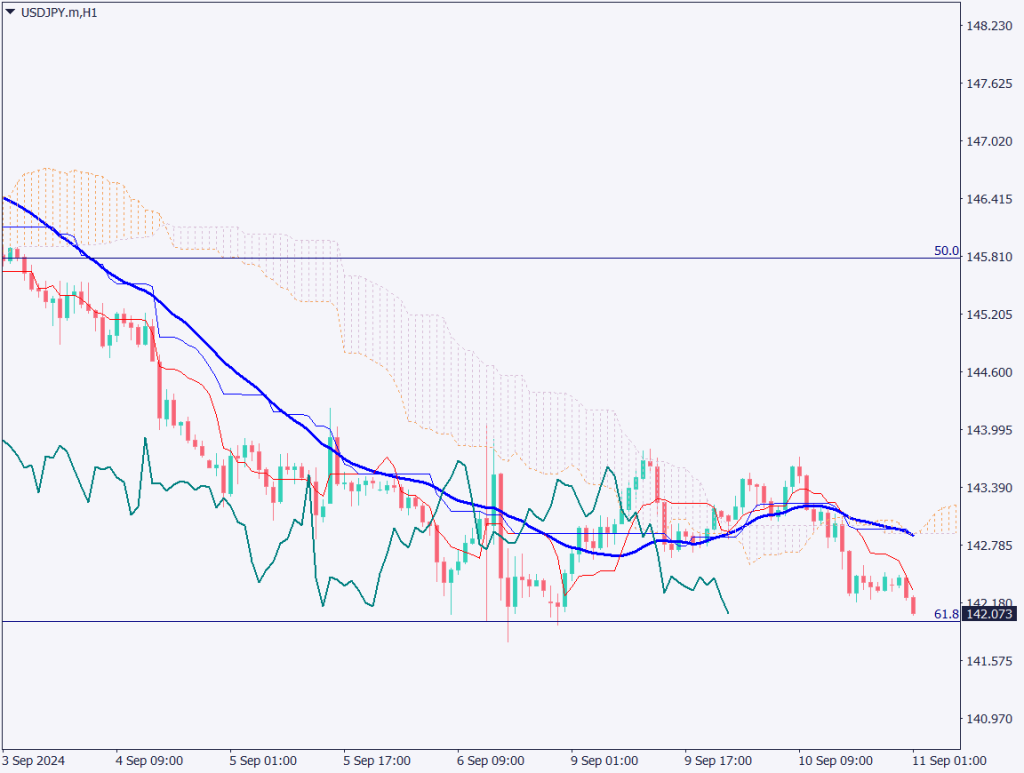Image resolution: width=1024 pixels, height=773 pixels.
Task: Click the 145.205 price axis label
Action: (x=990, y=315)
